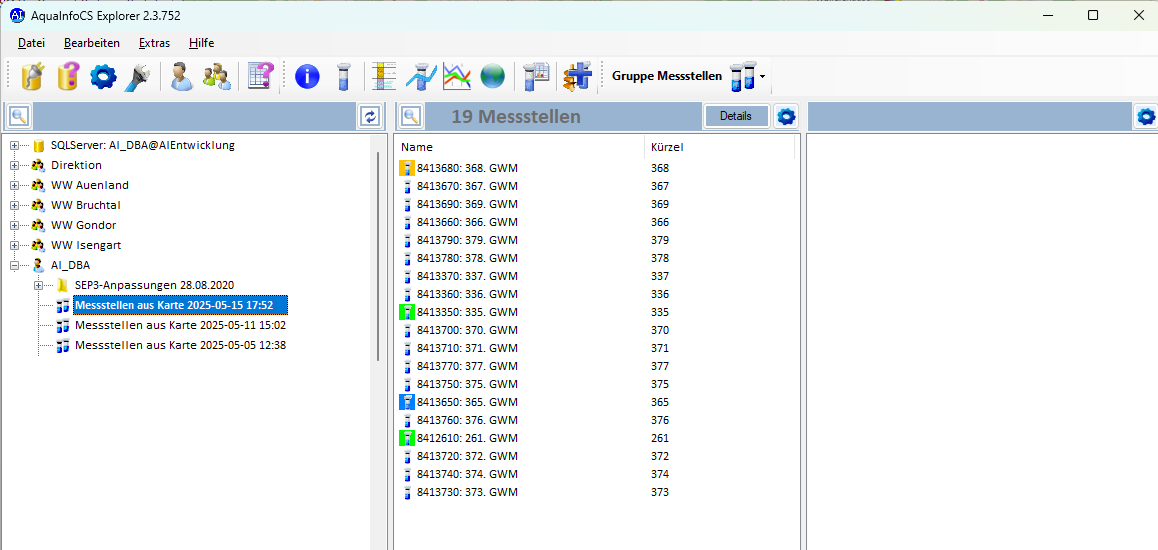Expand the Direktion tree node

[14, 165]
